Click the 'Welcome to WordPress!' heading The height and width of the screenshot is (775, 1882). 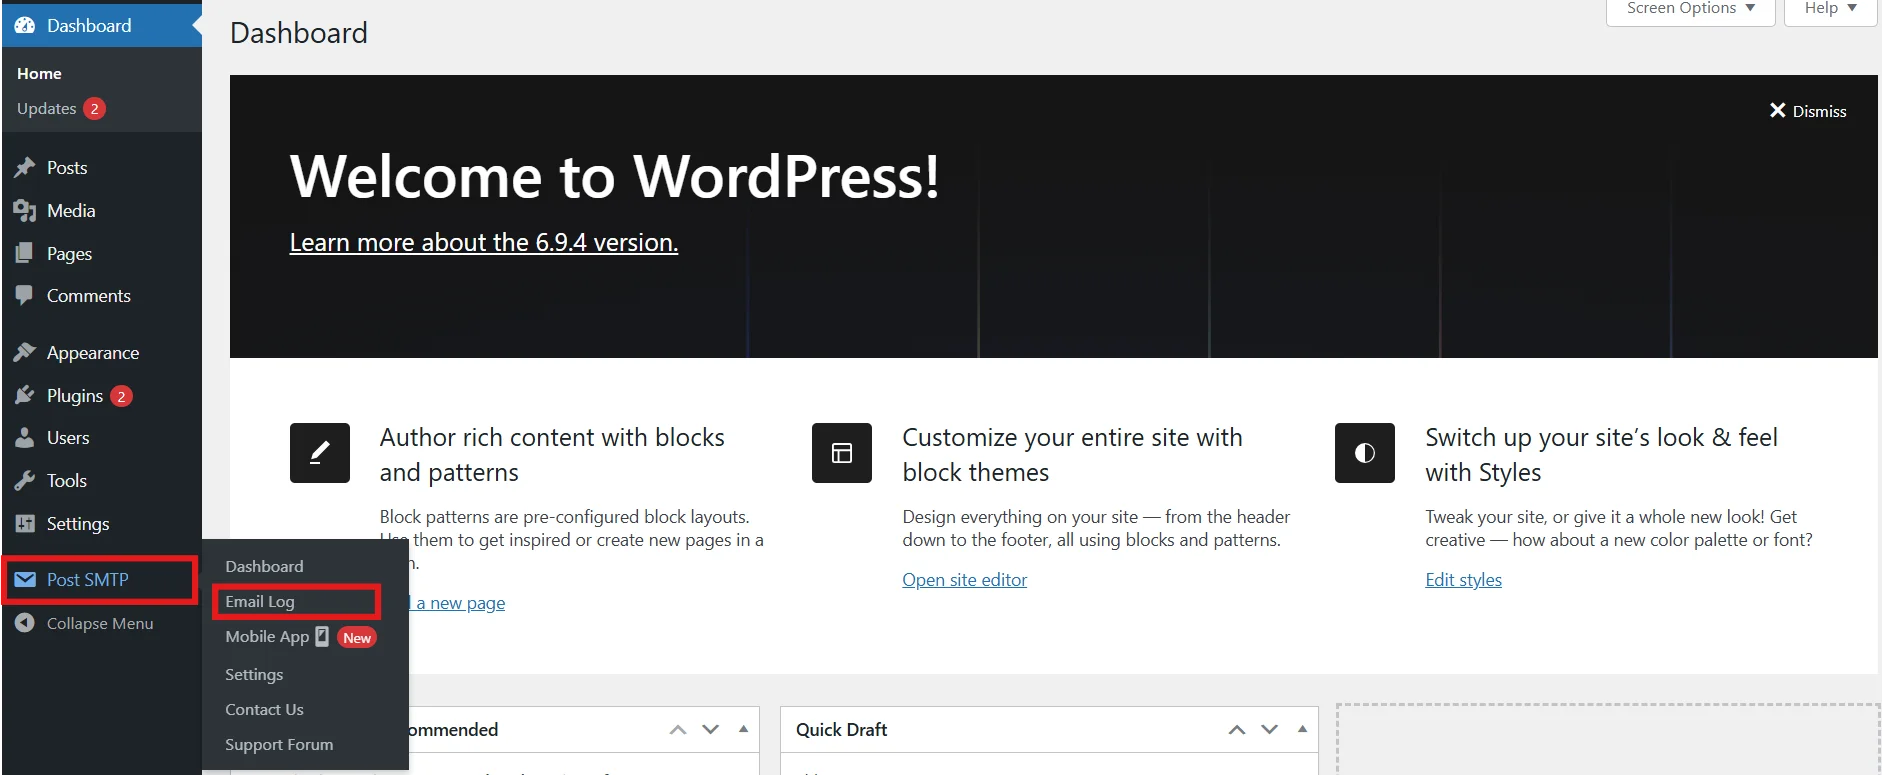coord(615,177)
